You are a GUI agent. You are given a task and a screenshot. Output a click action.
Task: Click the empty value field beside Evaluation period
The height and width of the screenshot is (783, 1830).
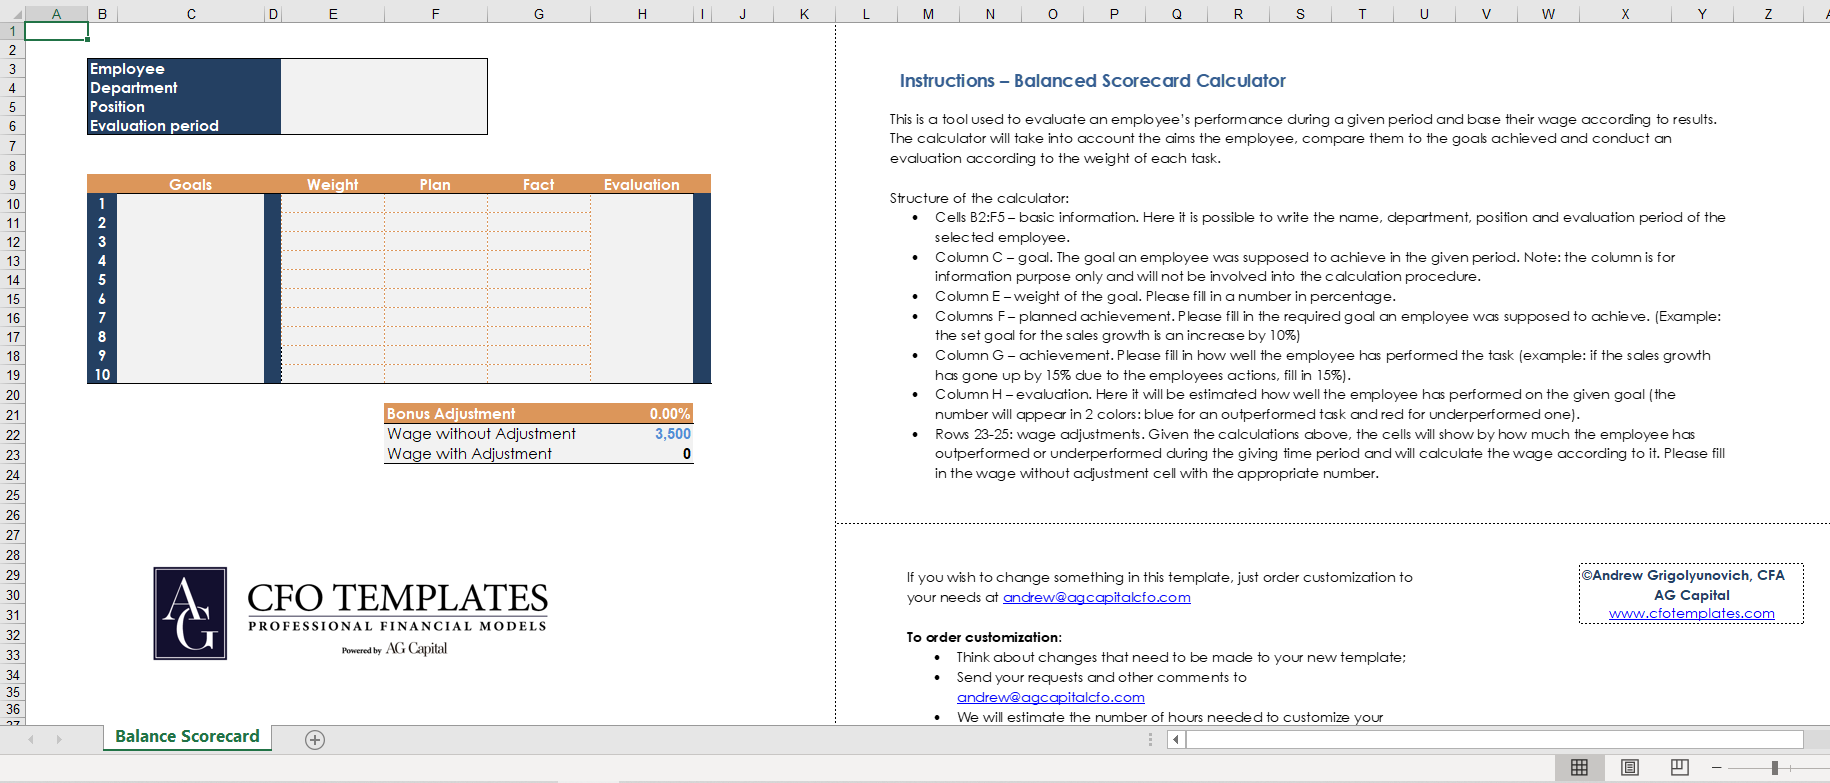tap(384, 126)
